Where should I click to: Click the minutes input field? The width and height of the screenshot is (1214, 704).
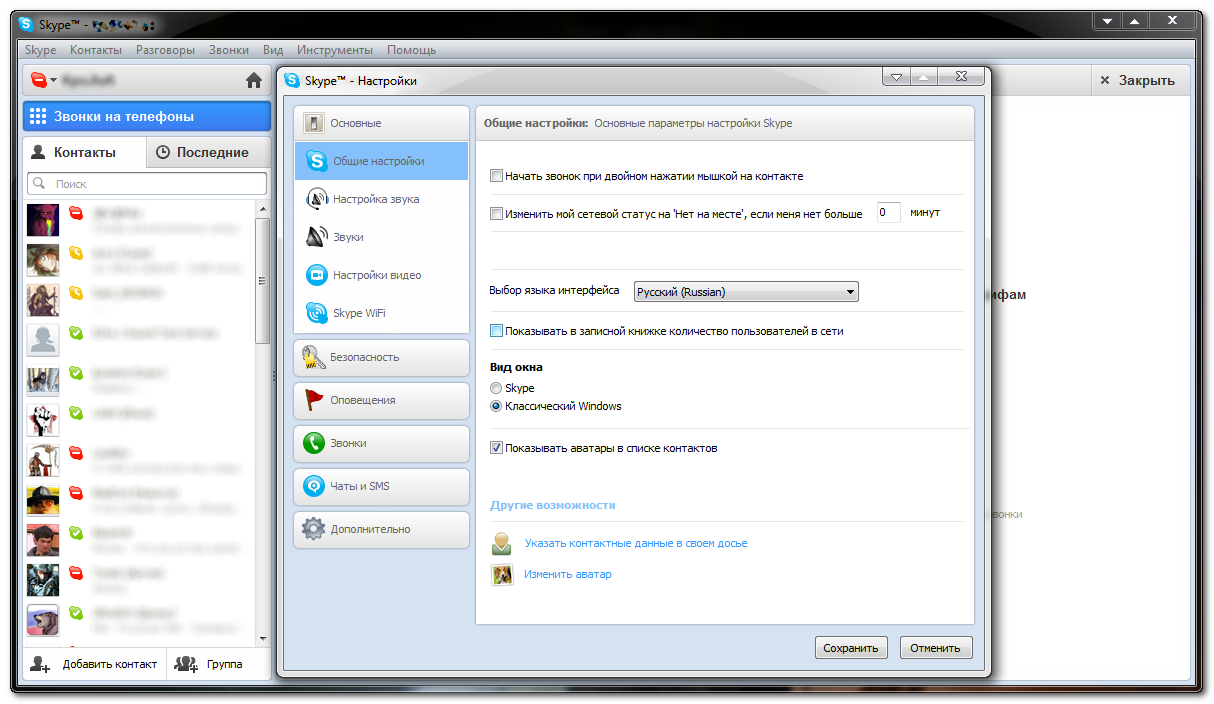pos(888,212)
